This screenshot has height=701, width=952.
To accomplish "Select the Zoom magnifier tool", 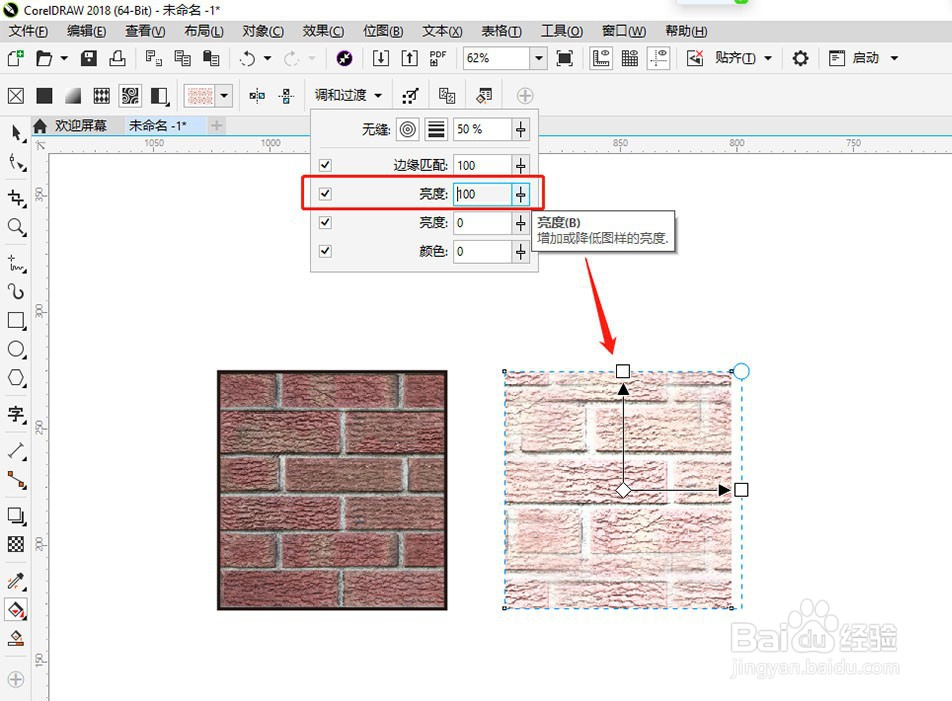I will [x=16, y=228].
